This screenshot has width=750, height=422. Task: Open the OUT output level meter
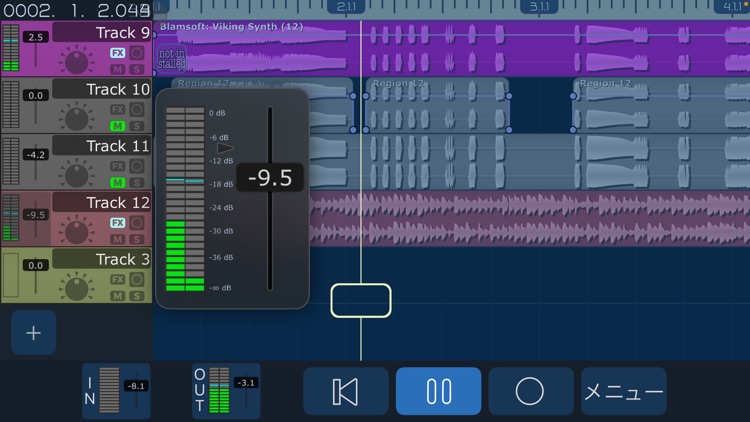226,391
